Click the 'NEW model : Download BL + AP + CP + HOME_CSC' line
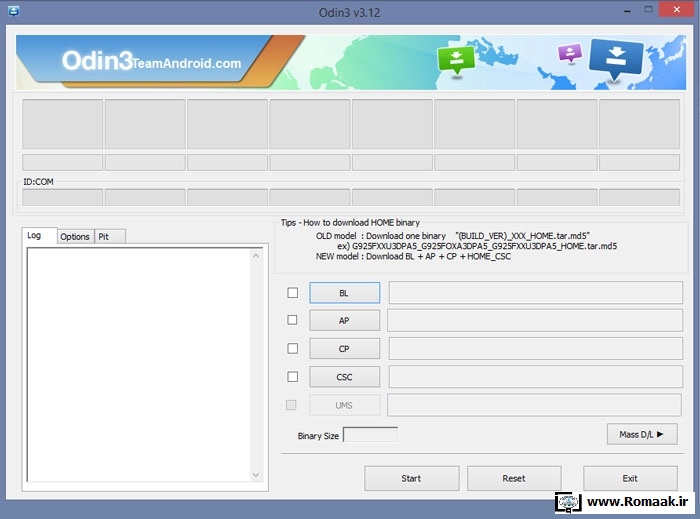The width and height of the screenshot is (700, 519). point(413,256)
